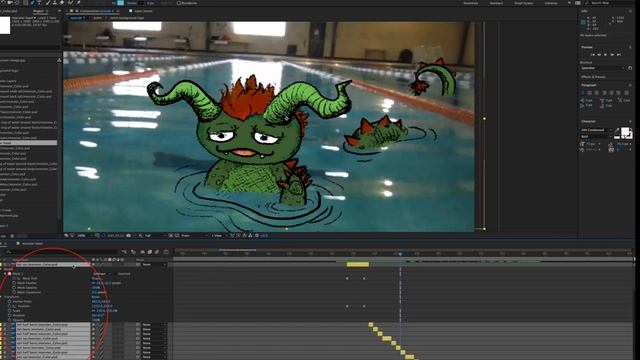Open the tool Stroke color swatch
The height and width of the screenshot is (360, 640).
click(x=141, y=2)
